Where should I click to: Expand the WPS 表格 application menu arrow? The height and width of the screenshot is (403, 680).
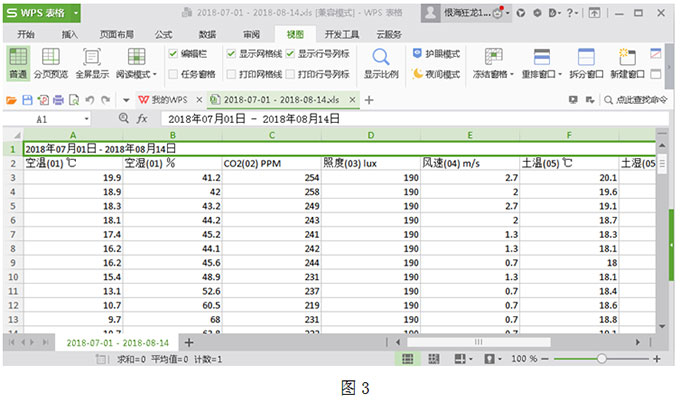(x=76, y=13)
